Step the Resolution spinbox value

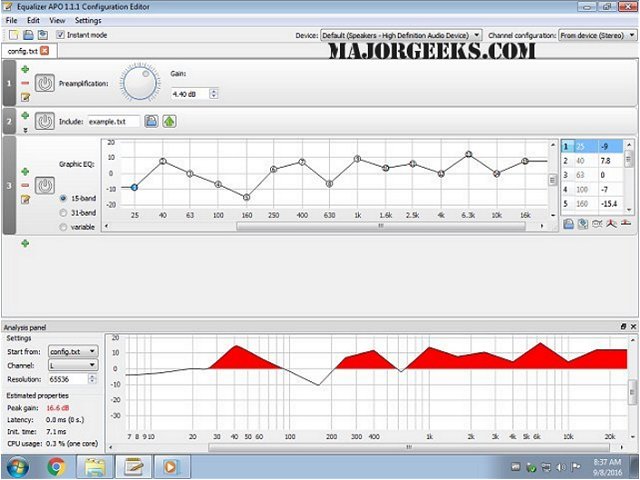(x=92, y=379)
